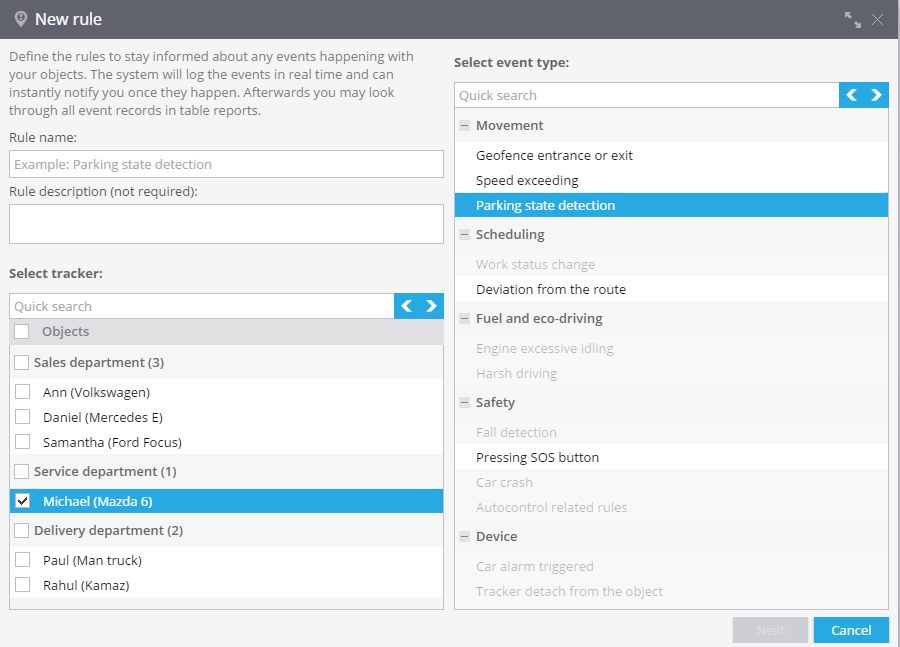Collapse the Fuel and eco-driving group

click(464, 318)
